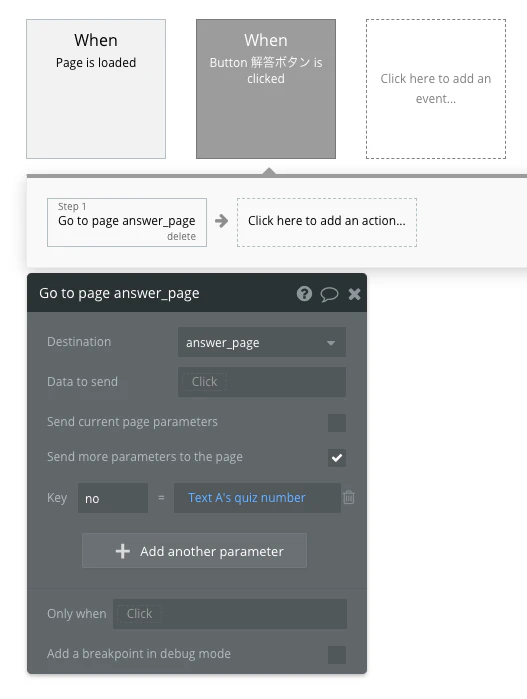Toggle Add a breakpoint in debug mode
Screen dimensions: 527x699
(x=337, y=654)
